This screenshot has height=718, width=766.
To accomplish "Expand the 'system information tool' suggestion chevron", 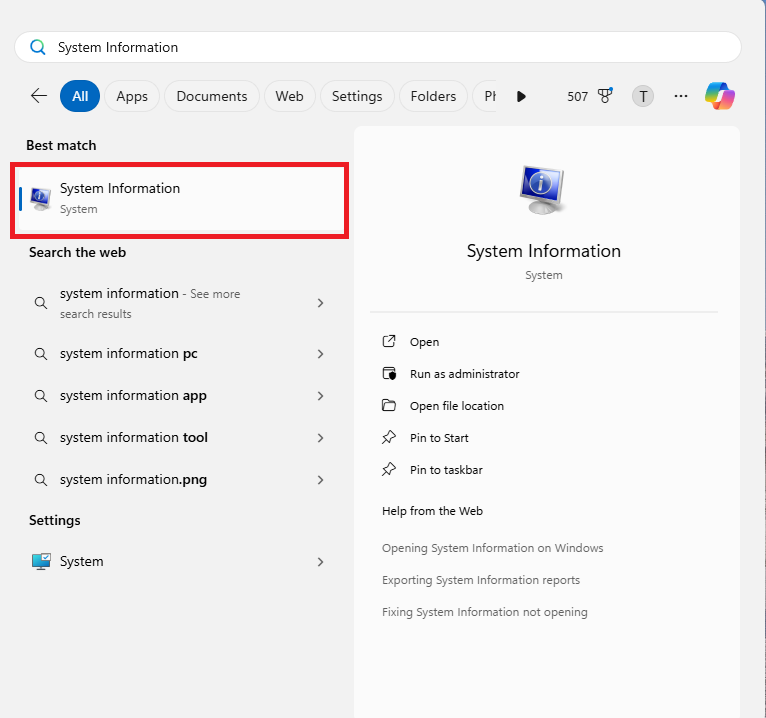I will pyautogui.click(x=320, y=438).
